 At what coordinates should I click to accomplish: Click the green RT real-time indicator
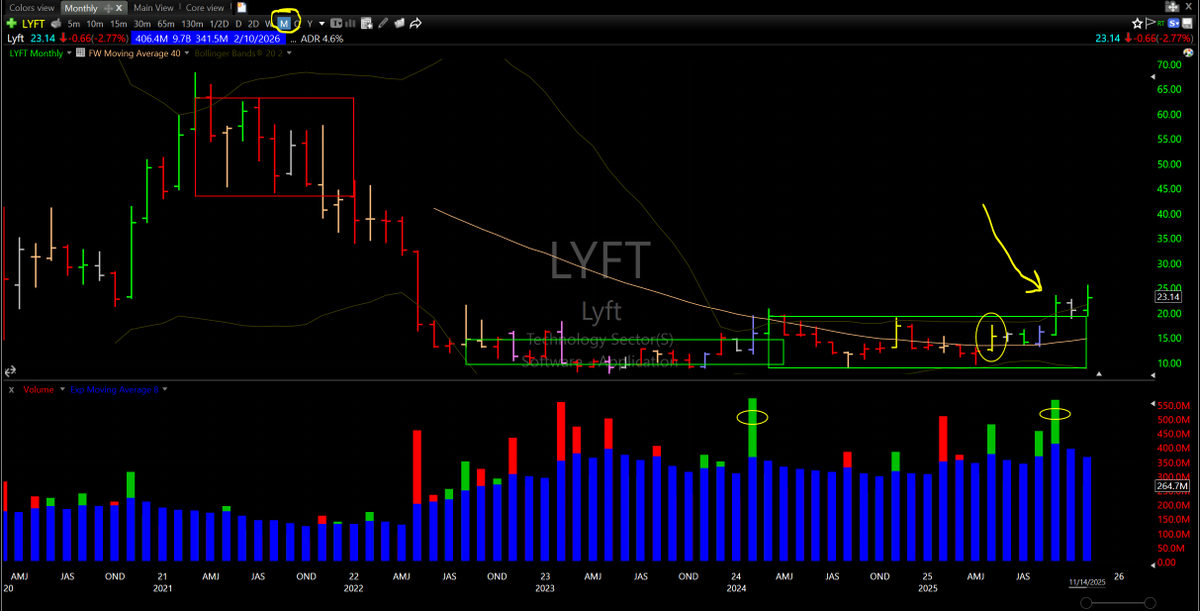coord(1161,24)
